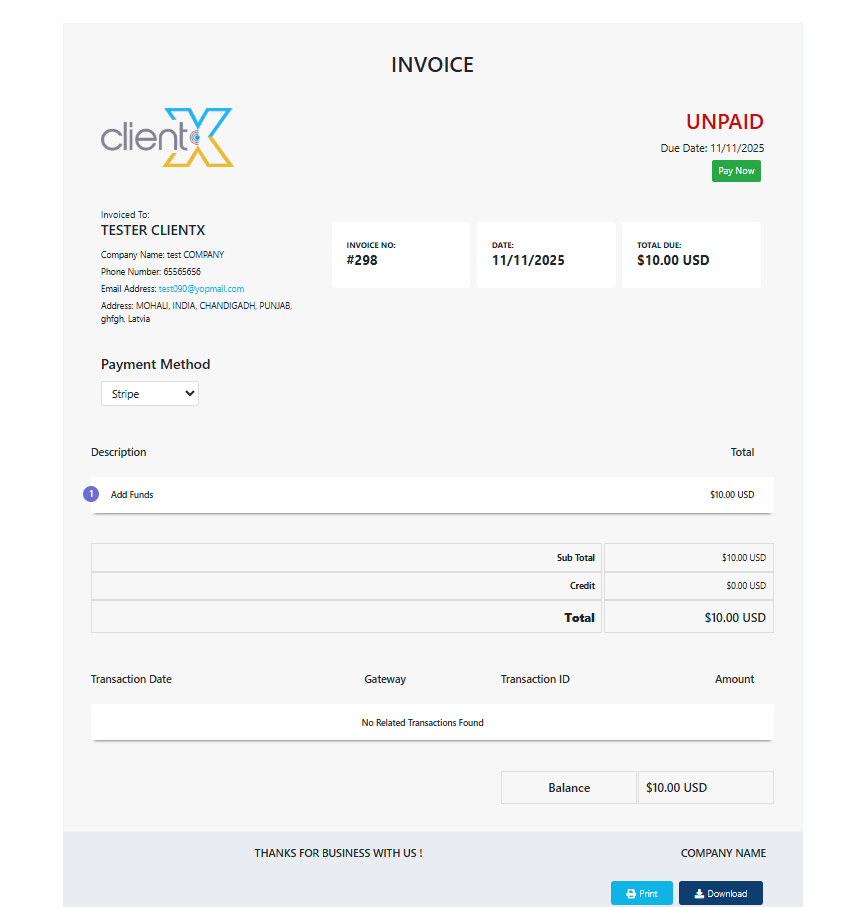This screenshot has width=866, height=907.
Task: Click the Download button label
Action: [727, 894]
